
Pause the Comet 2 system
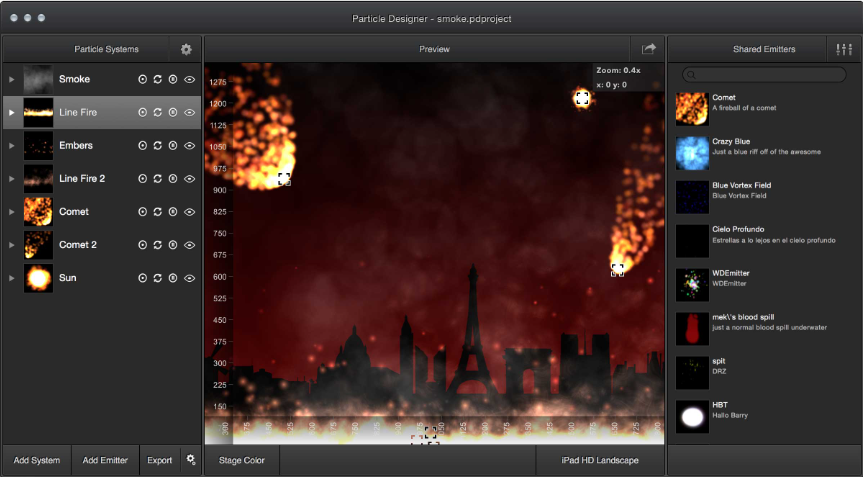tap(173, 245)
